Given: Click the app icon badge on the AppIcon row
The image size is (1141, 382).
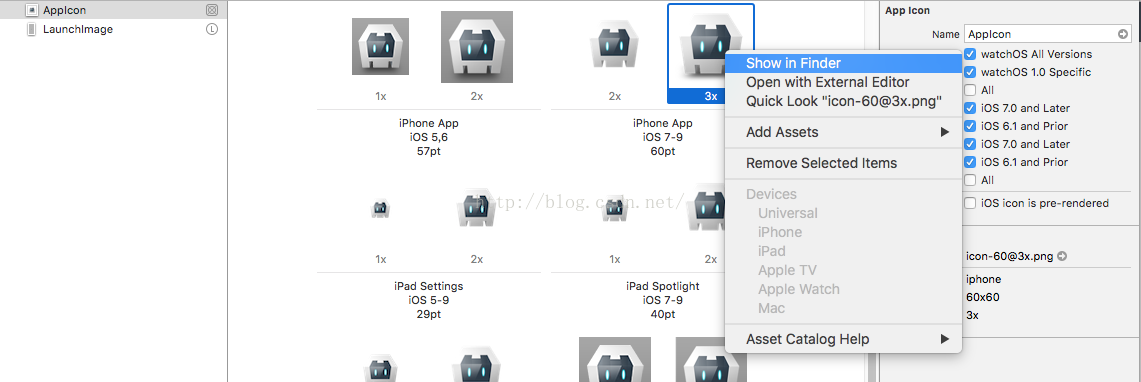Looking at the screenshot, I should (x=212, y=10).
